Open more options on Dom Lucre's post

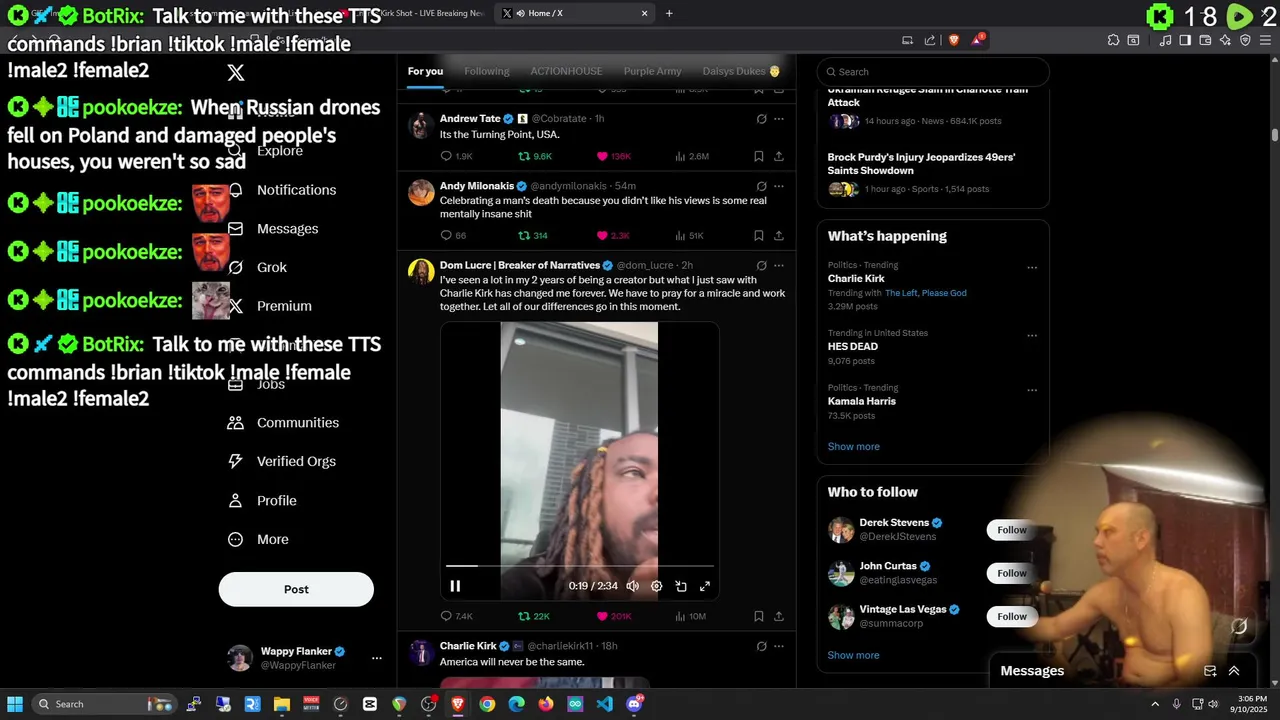click(x=779, y=266)
